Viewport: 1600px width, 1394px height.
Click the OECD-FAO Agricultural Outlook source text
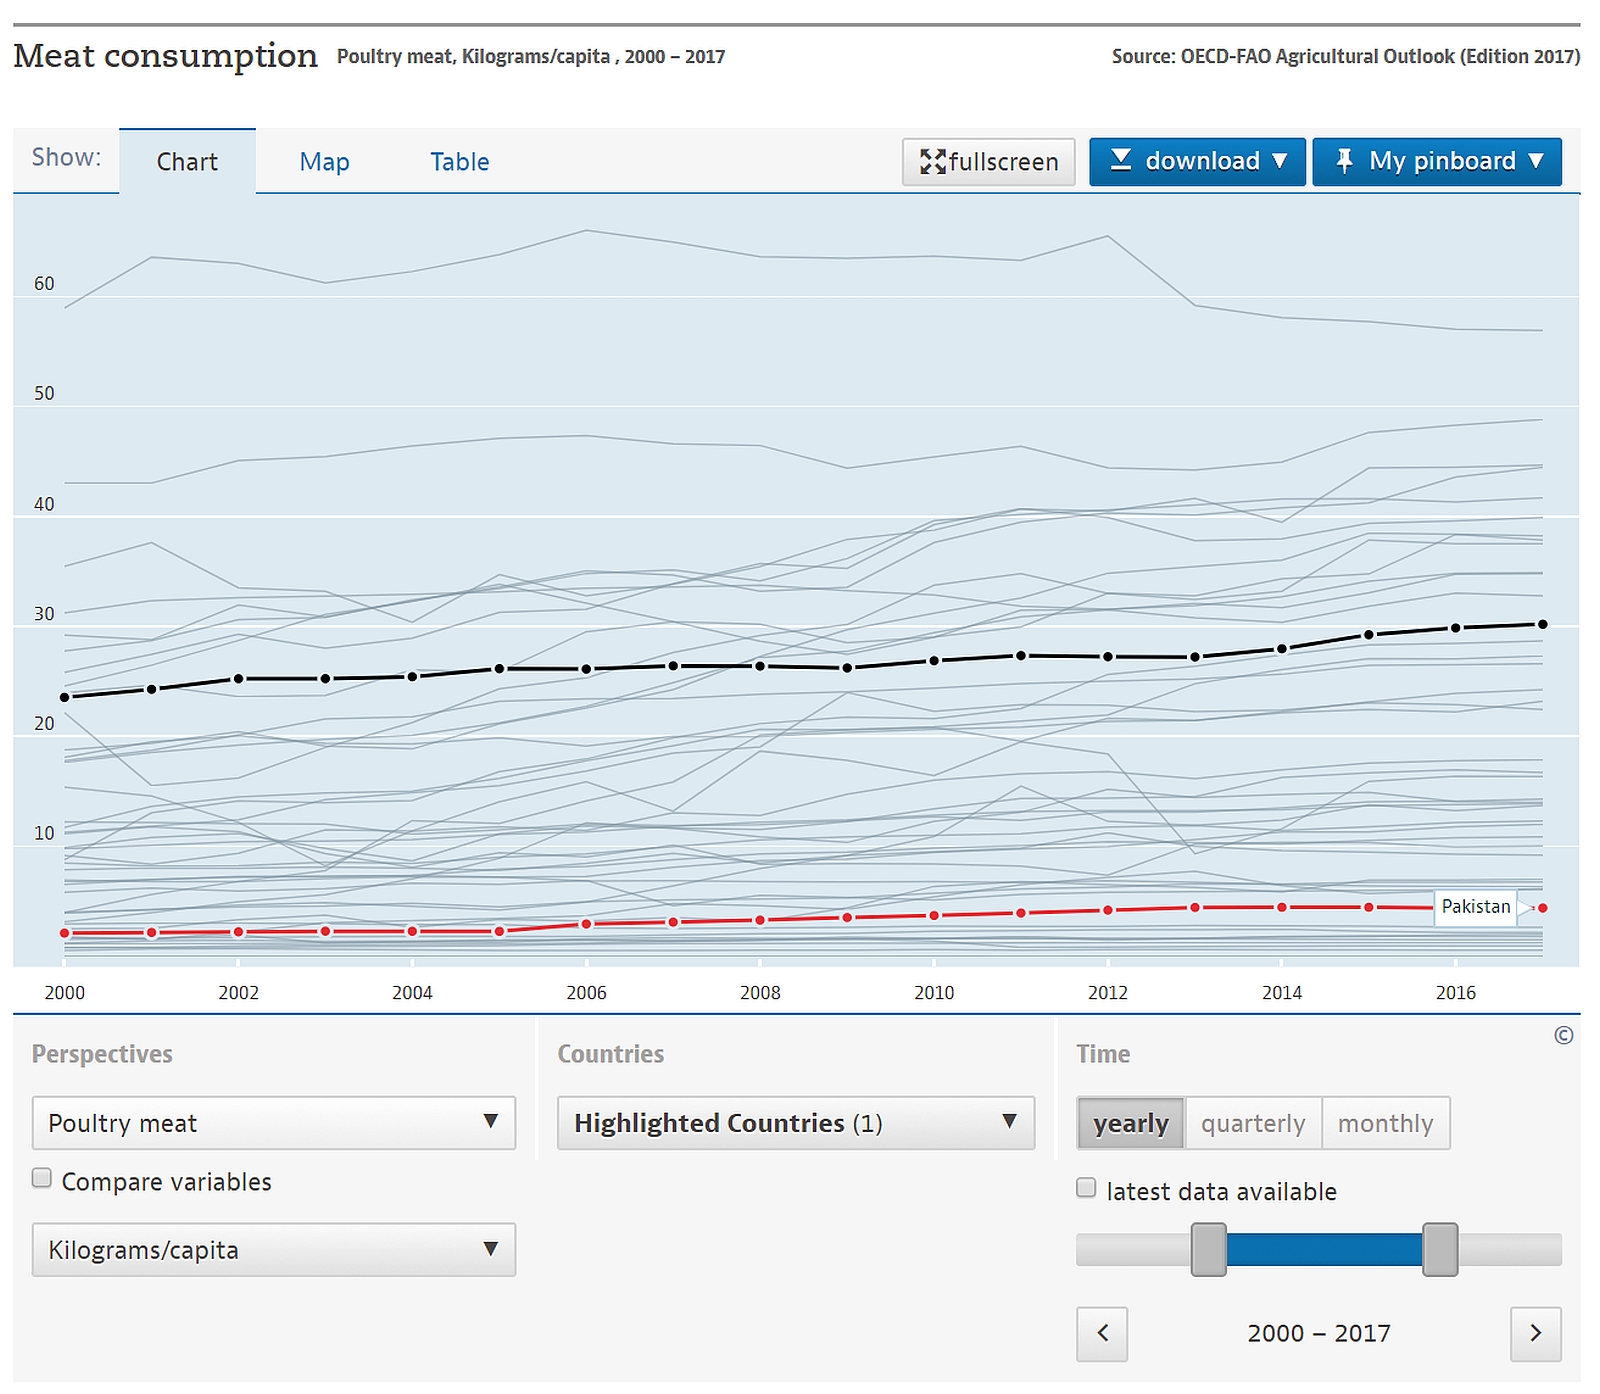click(x=1346, y=56)
